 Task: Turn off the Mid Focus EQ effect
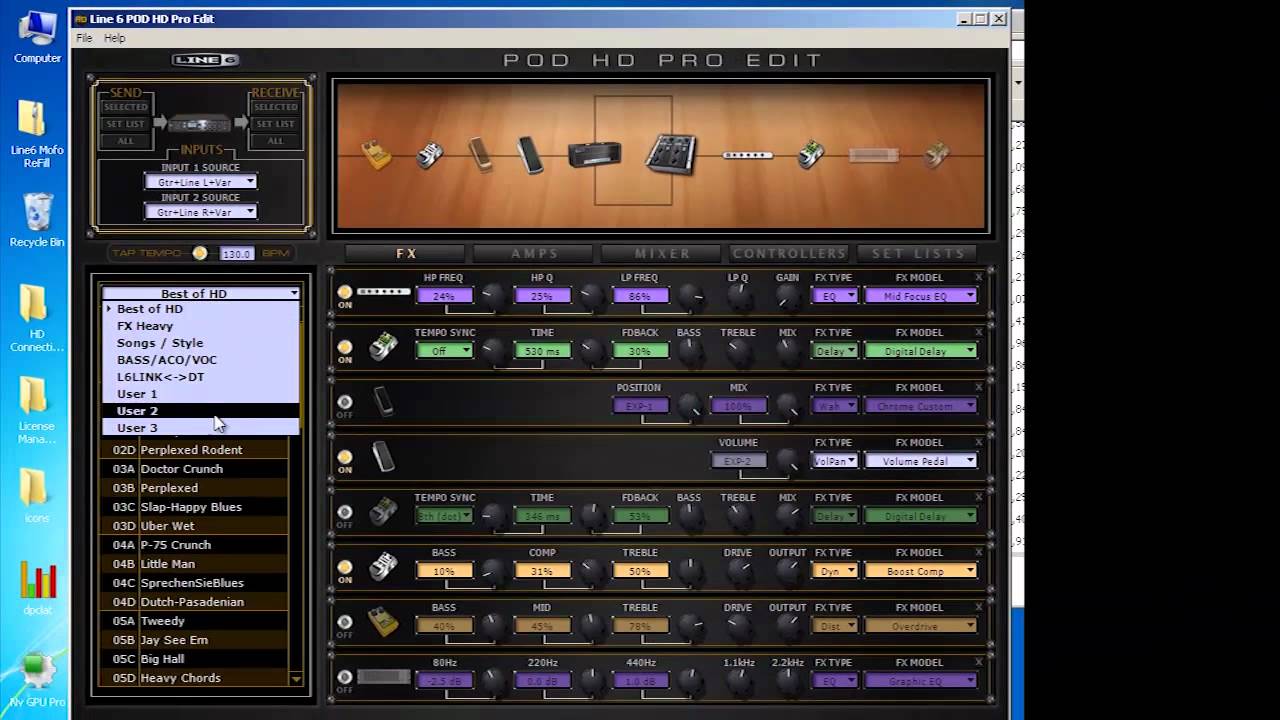345,293
